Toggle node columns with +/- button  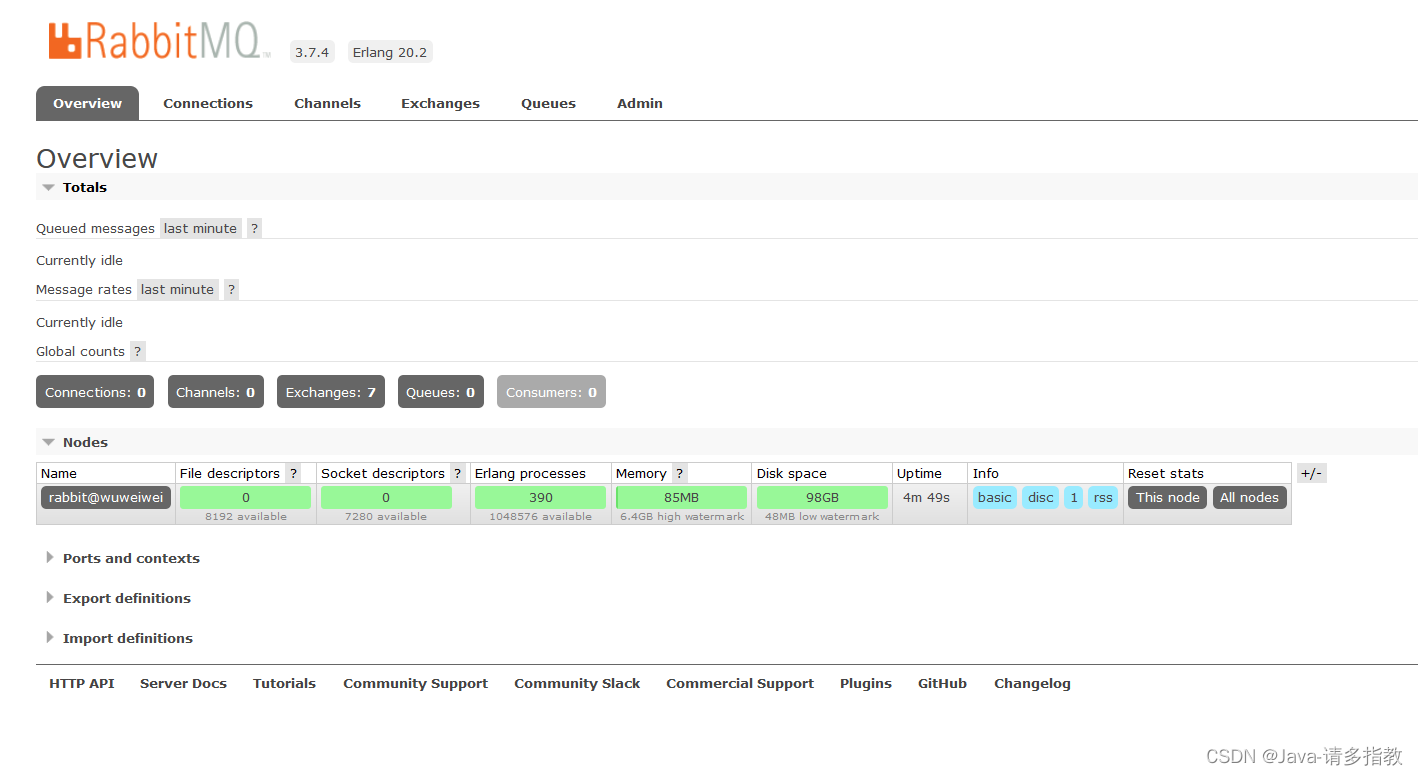(x=1311, y=473)
